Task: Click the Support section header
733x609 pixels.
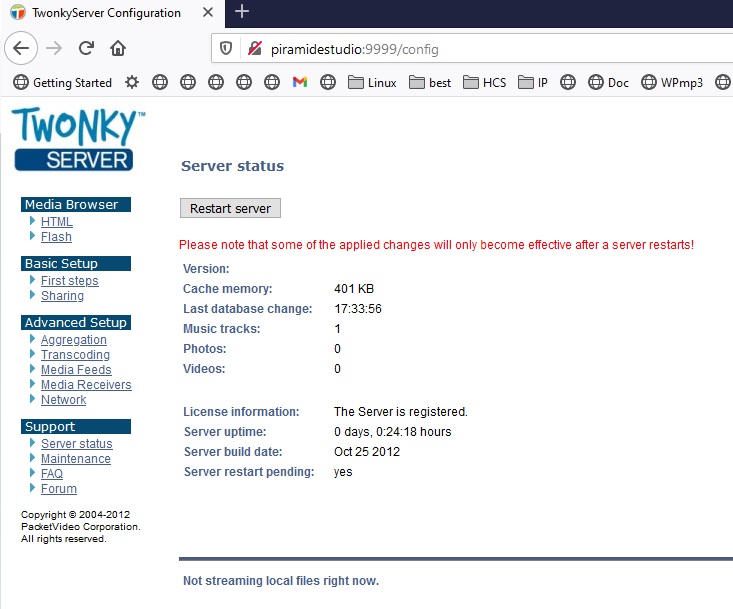Action: pos(76,426)
